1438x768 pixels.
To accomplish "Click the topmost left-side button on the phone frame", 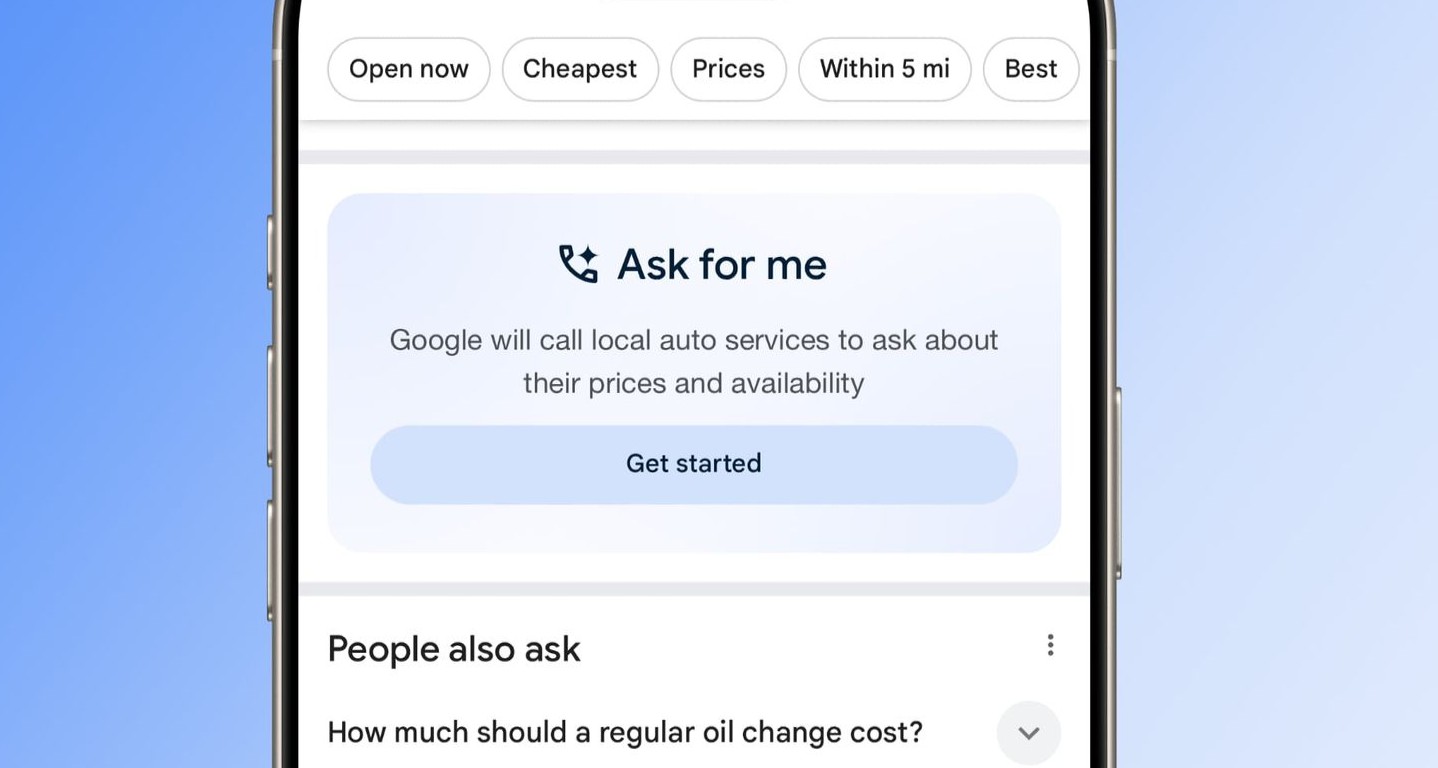I will (x=270, y=252).
